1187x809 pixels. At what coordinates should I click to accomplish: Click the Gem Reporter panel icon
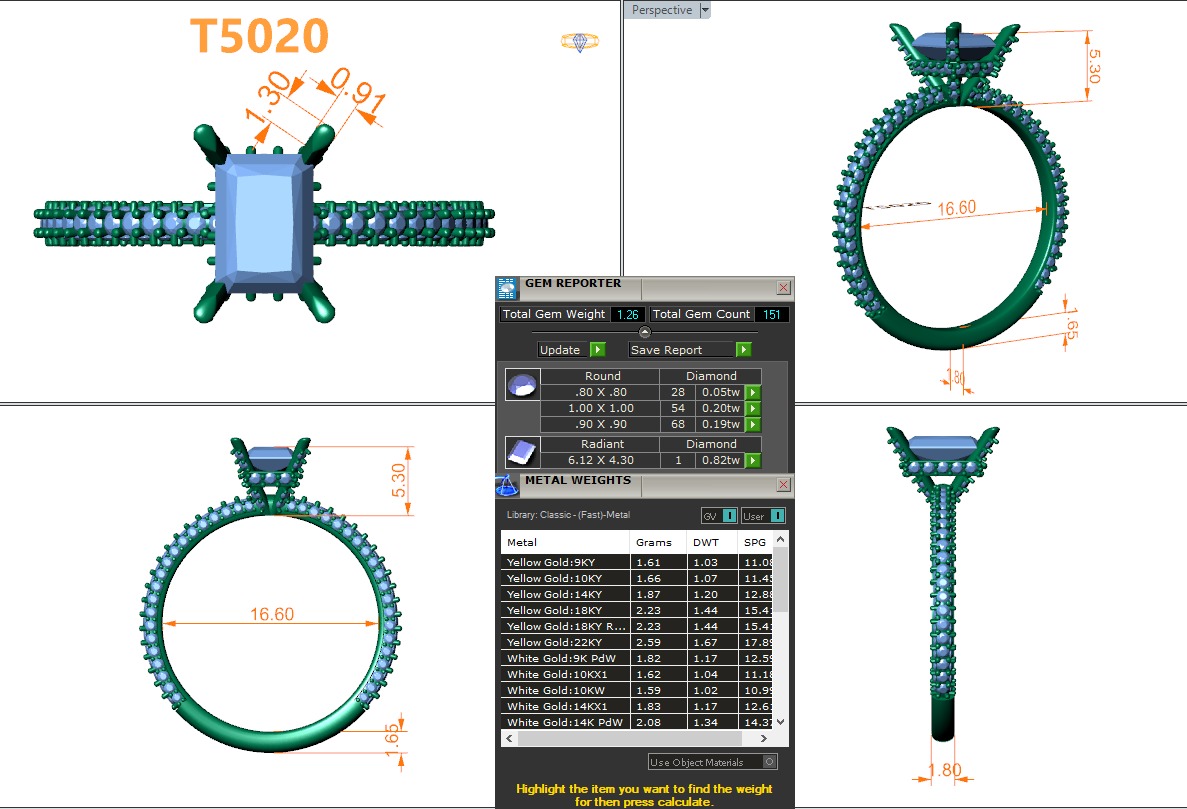(507, 288)
